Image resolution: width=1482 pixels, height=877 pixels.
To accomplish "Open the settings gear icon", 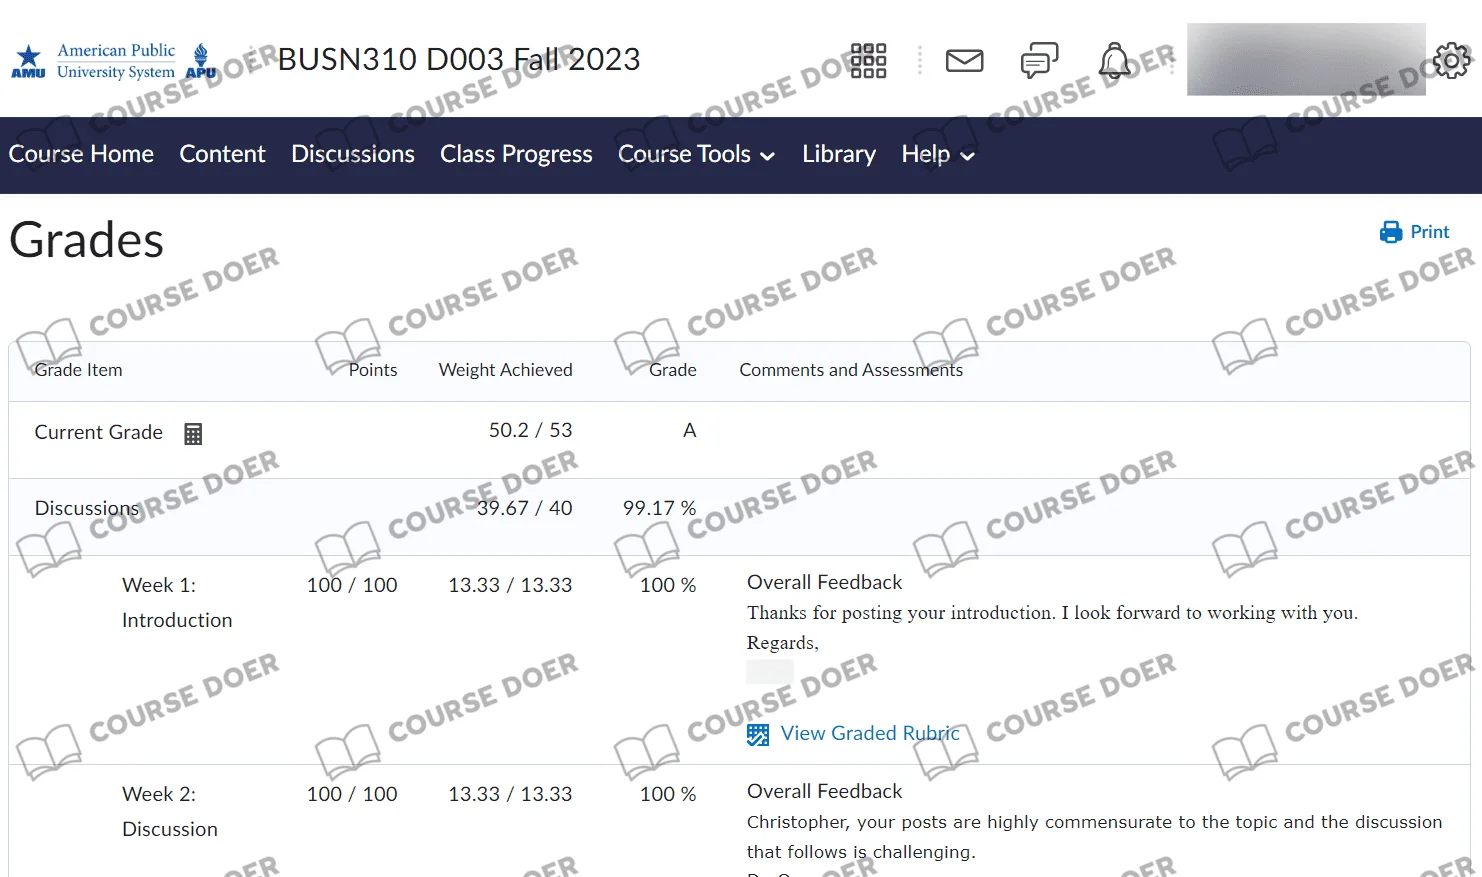I will tap(1451, 60).
